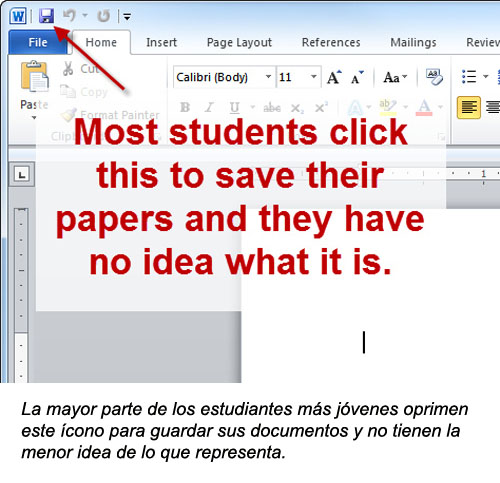Viewport: 500px width, 483px height.
Task: Toggle Bold formatting
Action: (x=185, y=107)
